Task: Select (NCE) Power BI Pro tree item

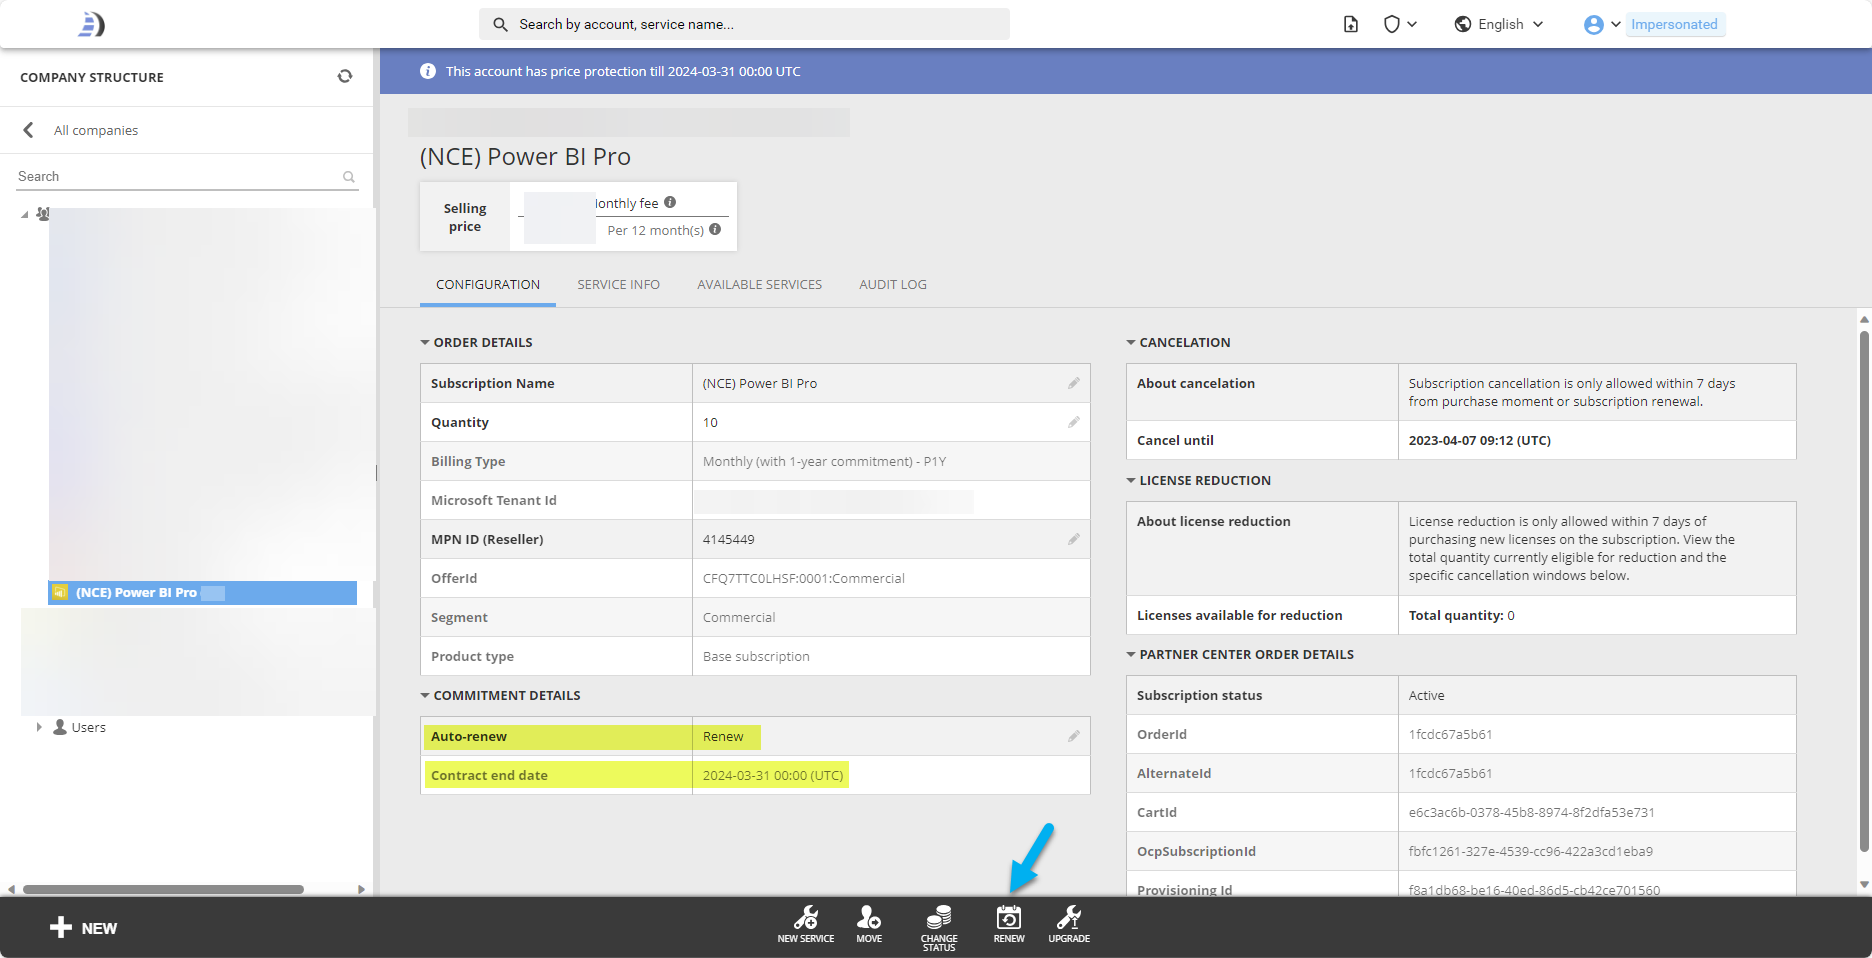Action: pos(202,593)
